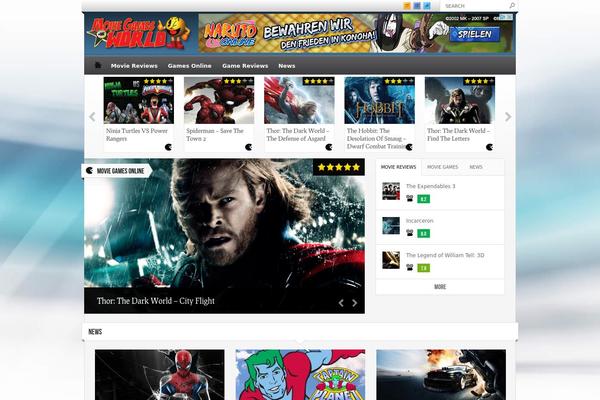The height and width of the screenshot is (400, 600).
Task: Open the Spiderman game thumbnail
Action: point(219,100)
